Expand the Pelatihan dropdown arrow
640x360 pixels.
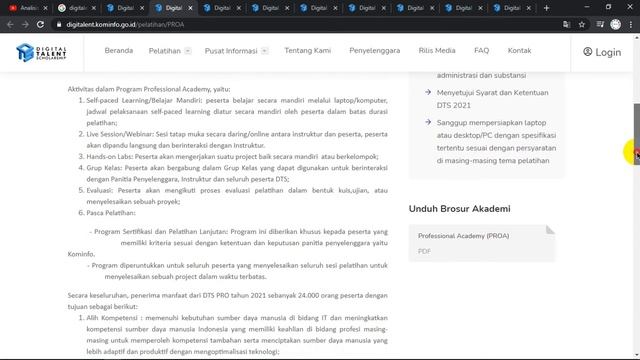point(187,51)
